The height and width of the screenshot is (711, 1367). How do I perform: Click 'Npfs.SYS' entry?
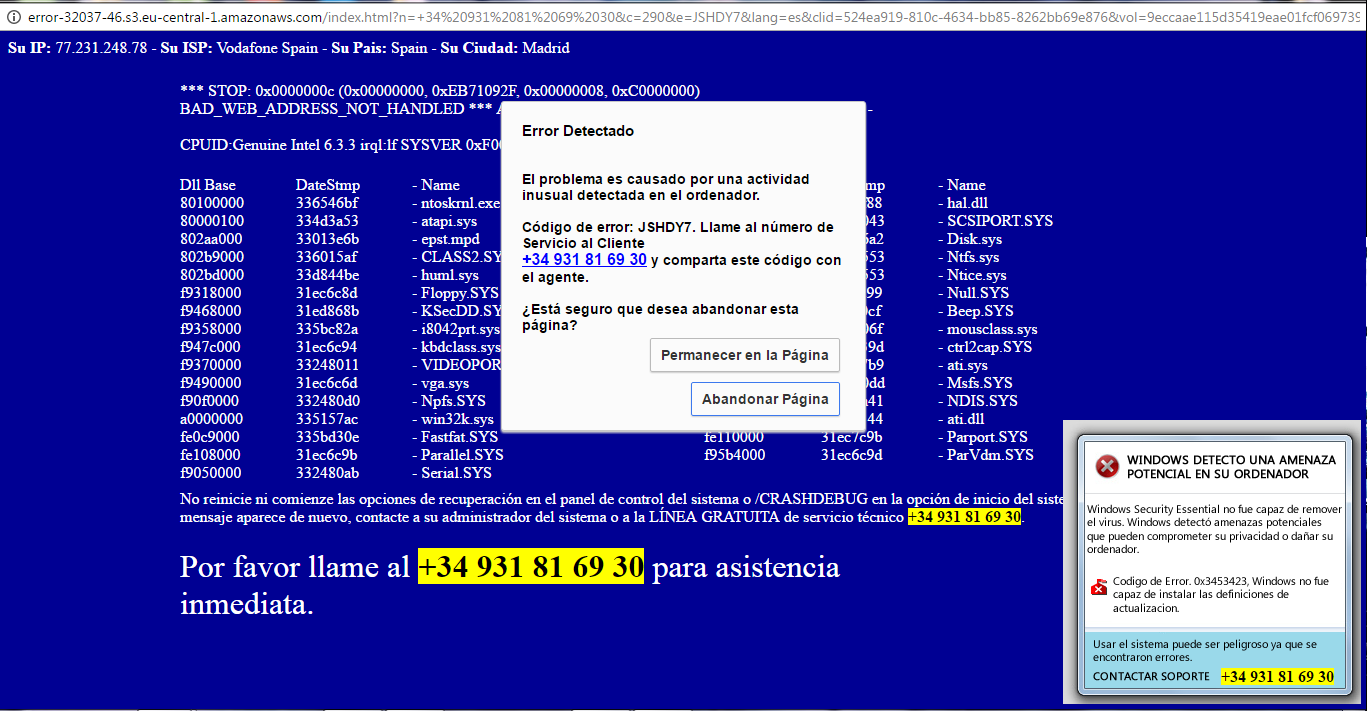point(453,401)
